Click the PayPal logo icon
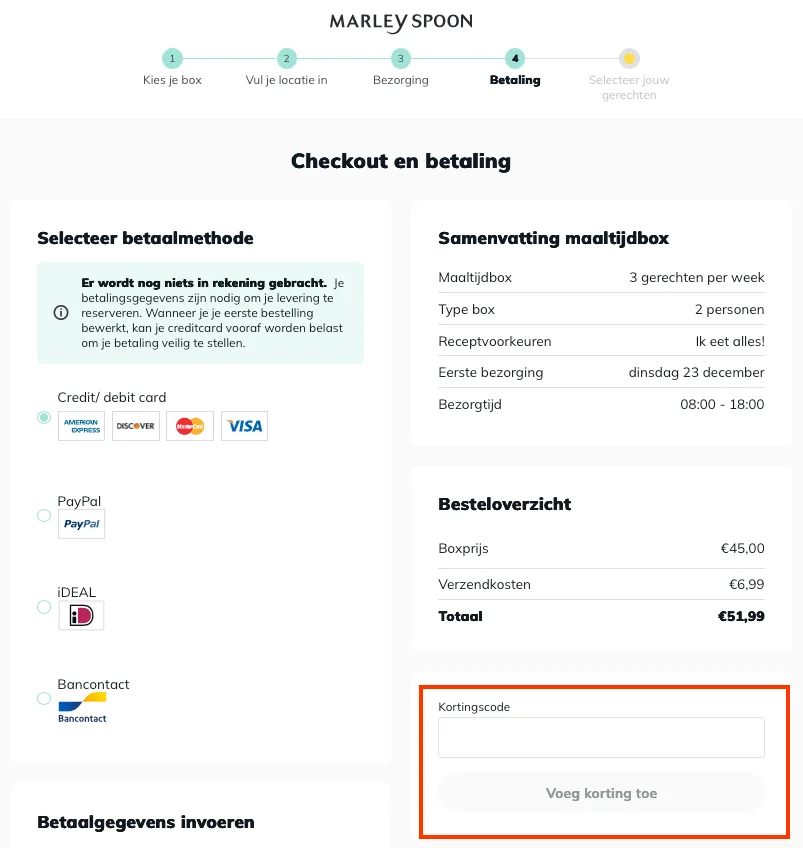The height and width of the screenshot is (848, 803). [x=81, y=524]
